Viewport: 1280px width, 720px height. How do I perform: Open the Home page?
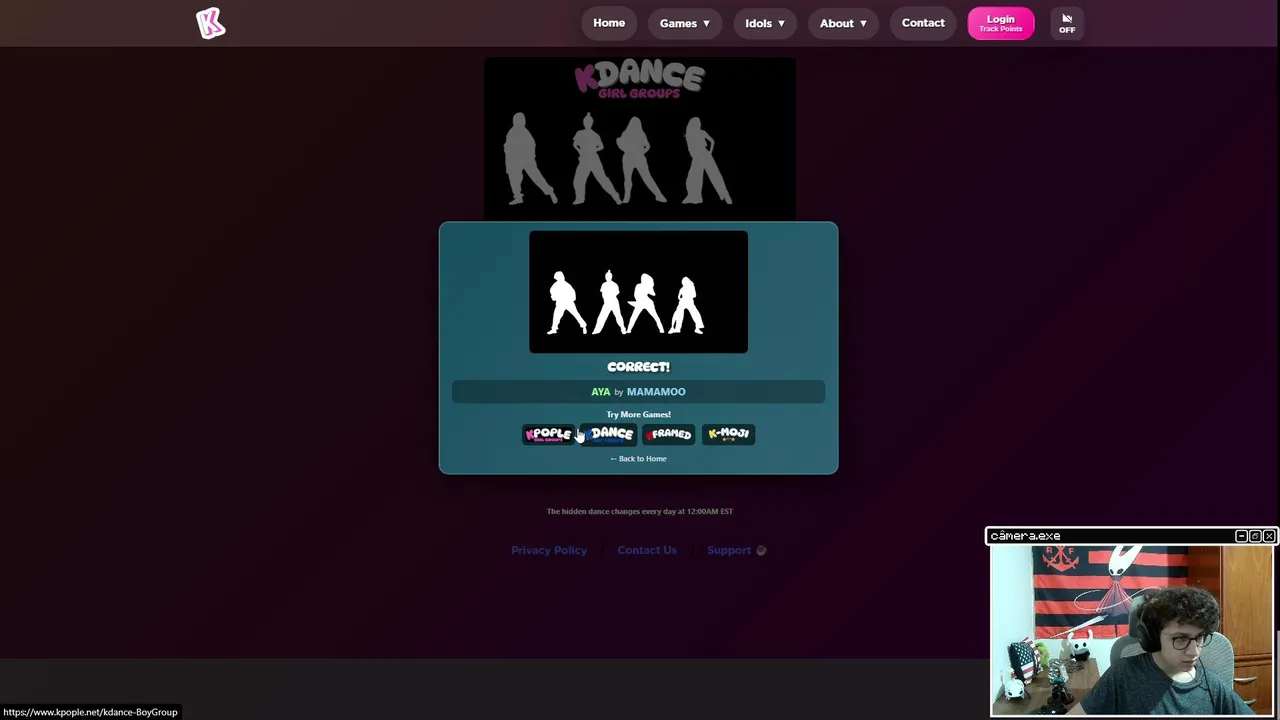609,23
